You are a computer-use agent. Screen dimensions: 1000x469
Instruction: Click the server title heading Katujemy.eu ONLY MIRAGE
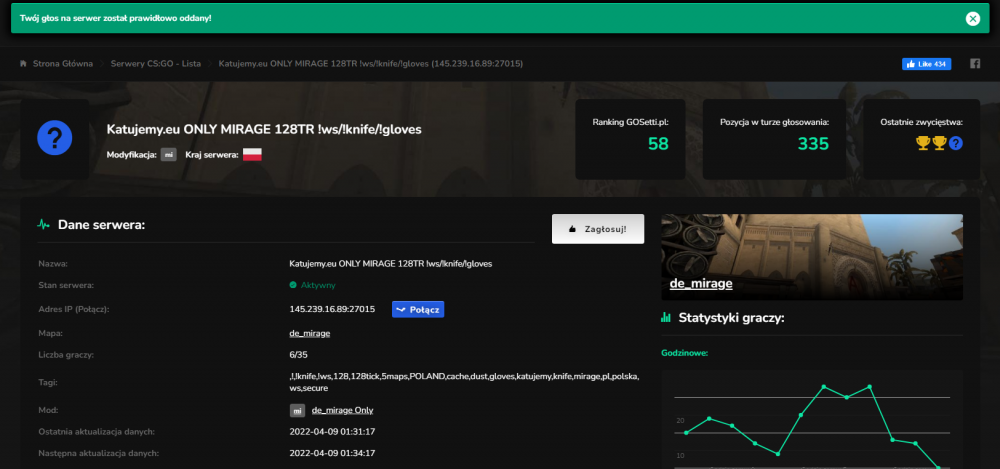pos(264,130)
